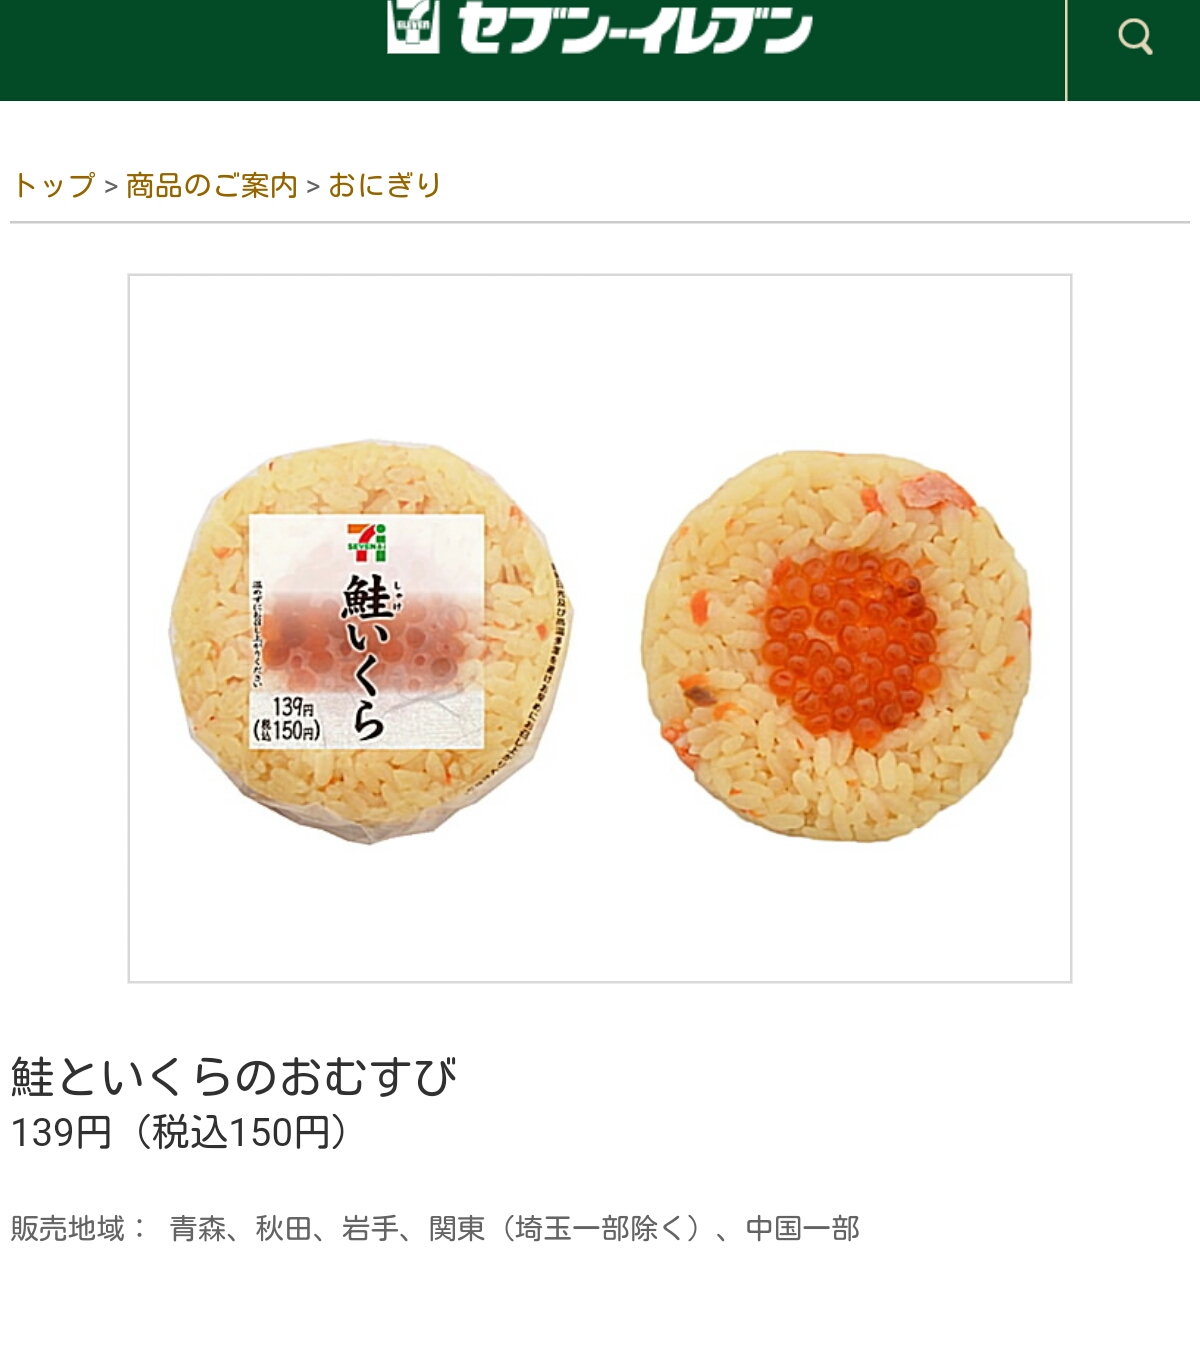The width and height of the screenshot is (1200, 1364).
Task: Tap the セブン-イレブン header wordmark
Action: (635, 28)
